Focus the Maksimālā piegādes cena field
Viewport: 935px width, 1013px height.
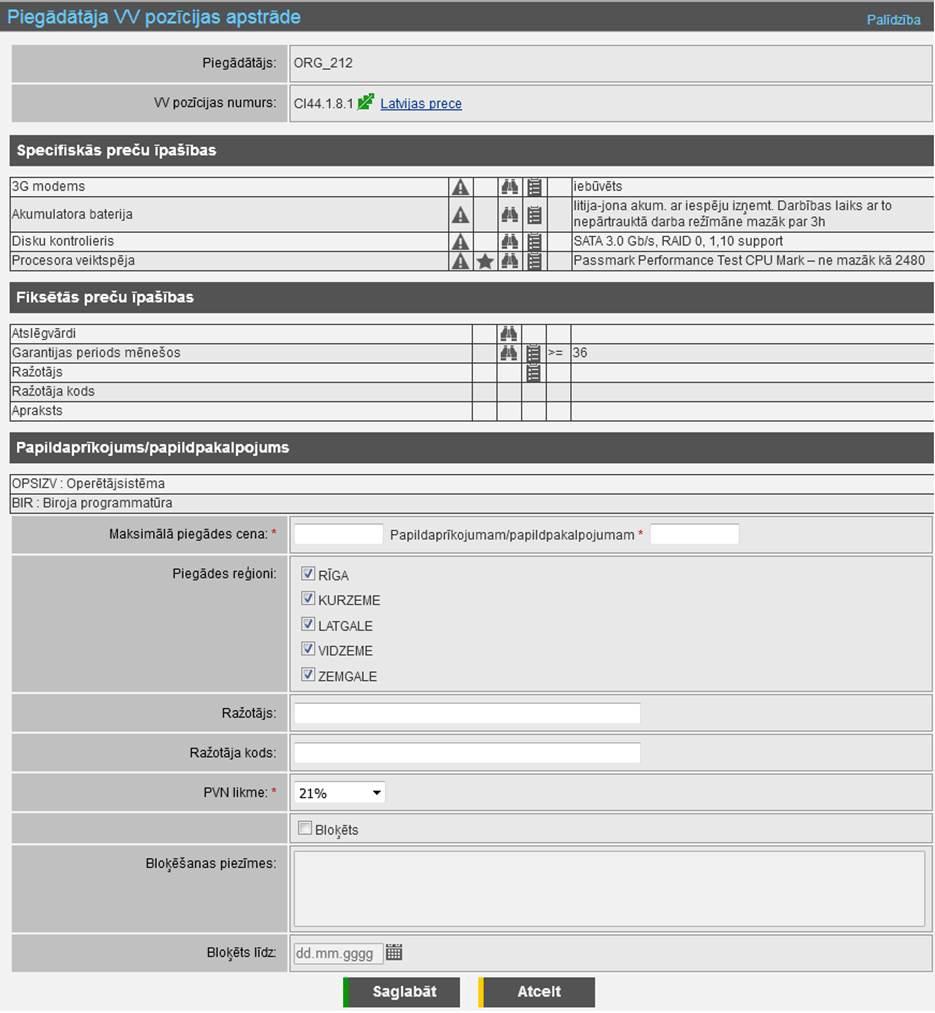(x=339, y=534)
